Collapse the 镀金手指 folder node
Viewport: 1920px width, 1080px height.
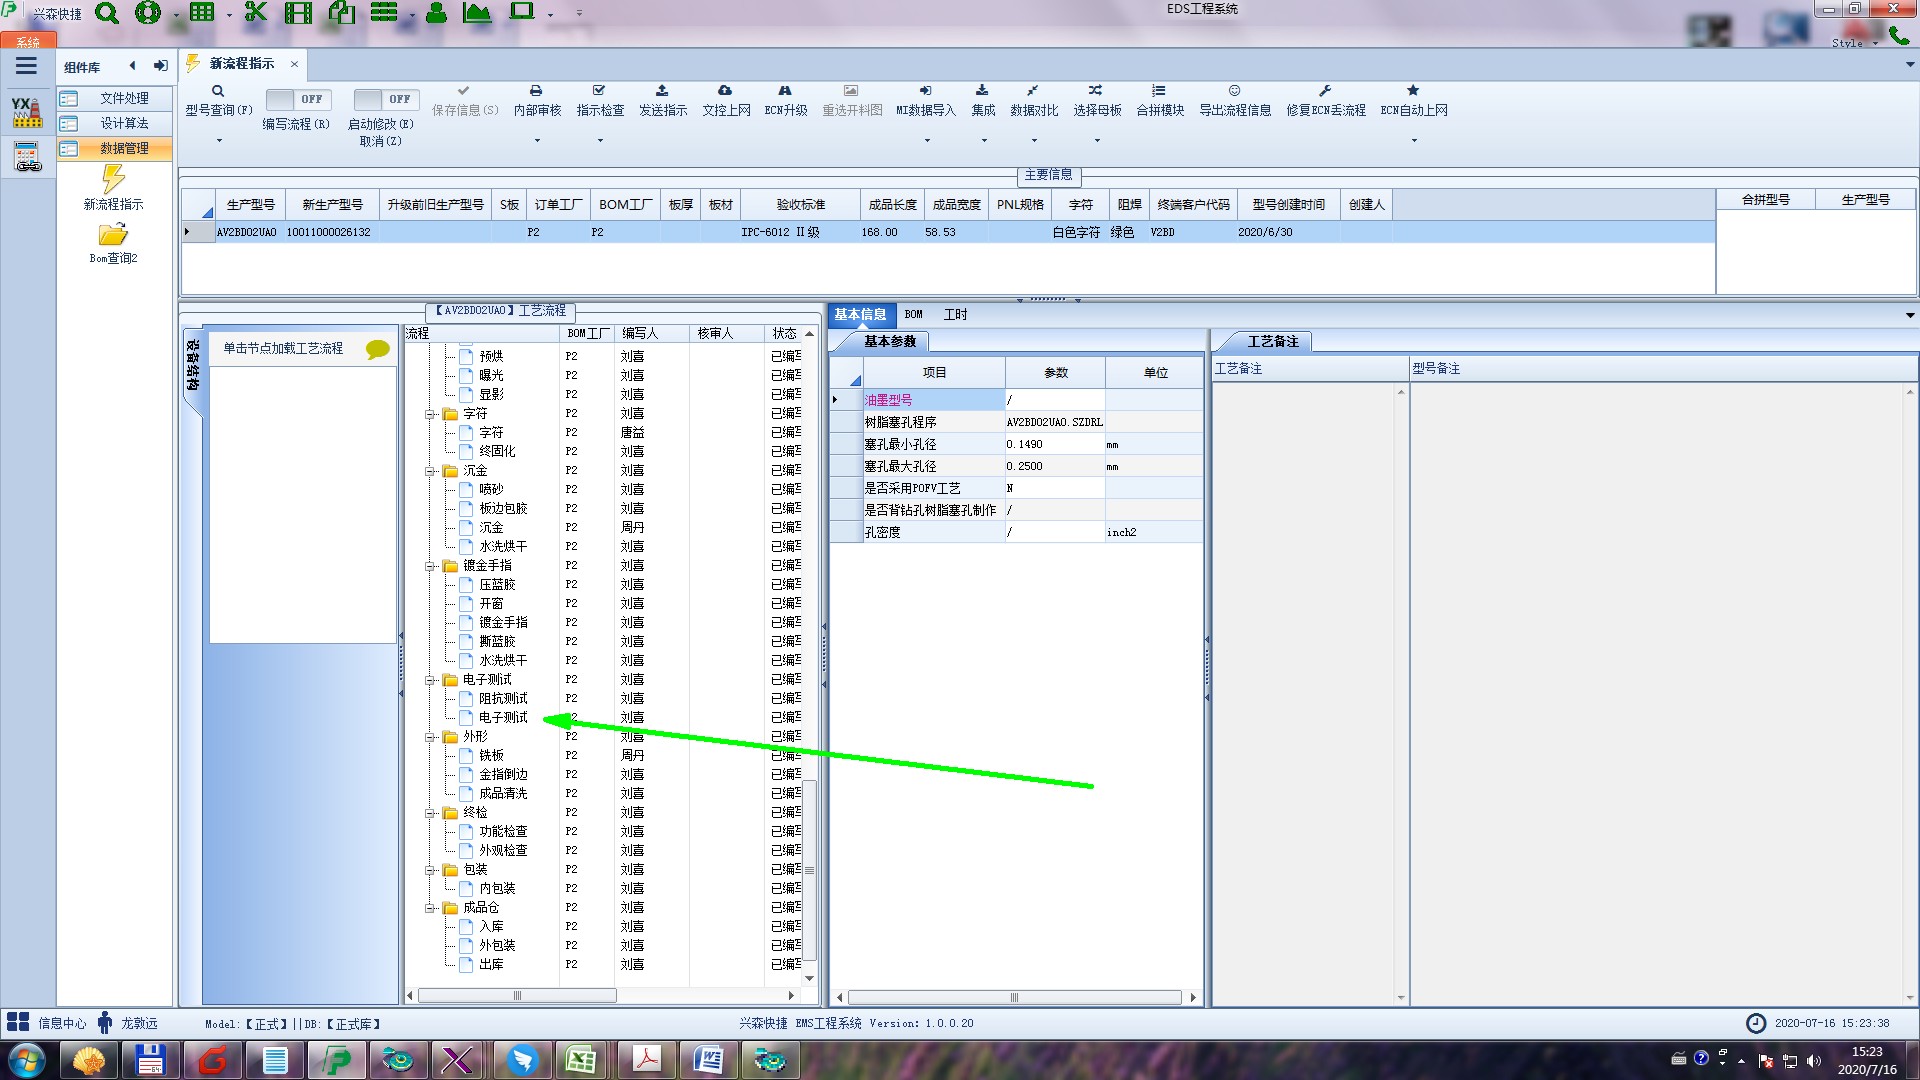click(x=430, y=565)
